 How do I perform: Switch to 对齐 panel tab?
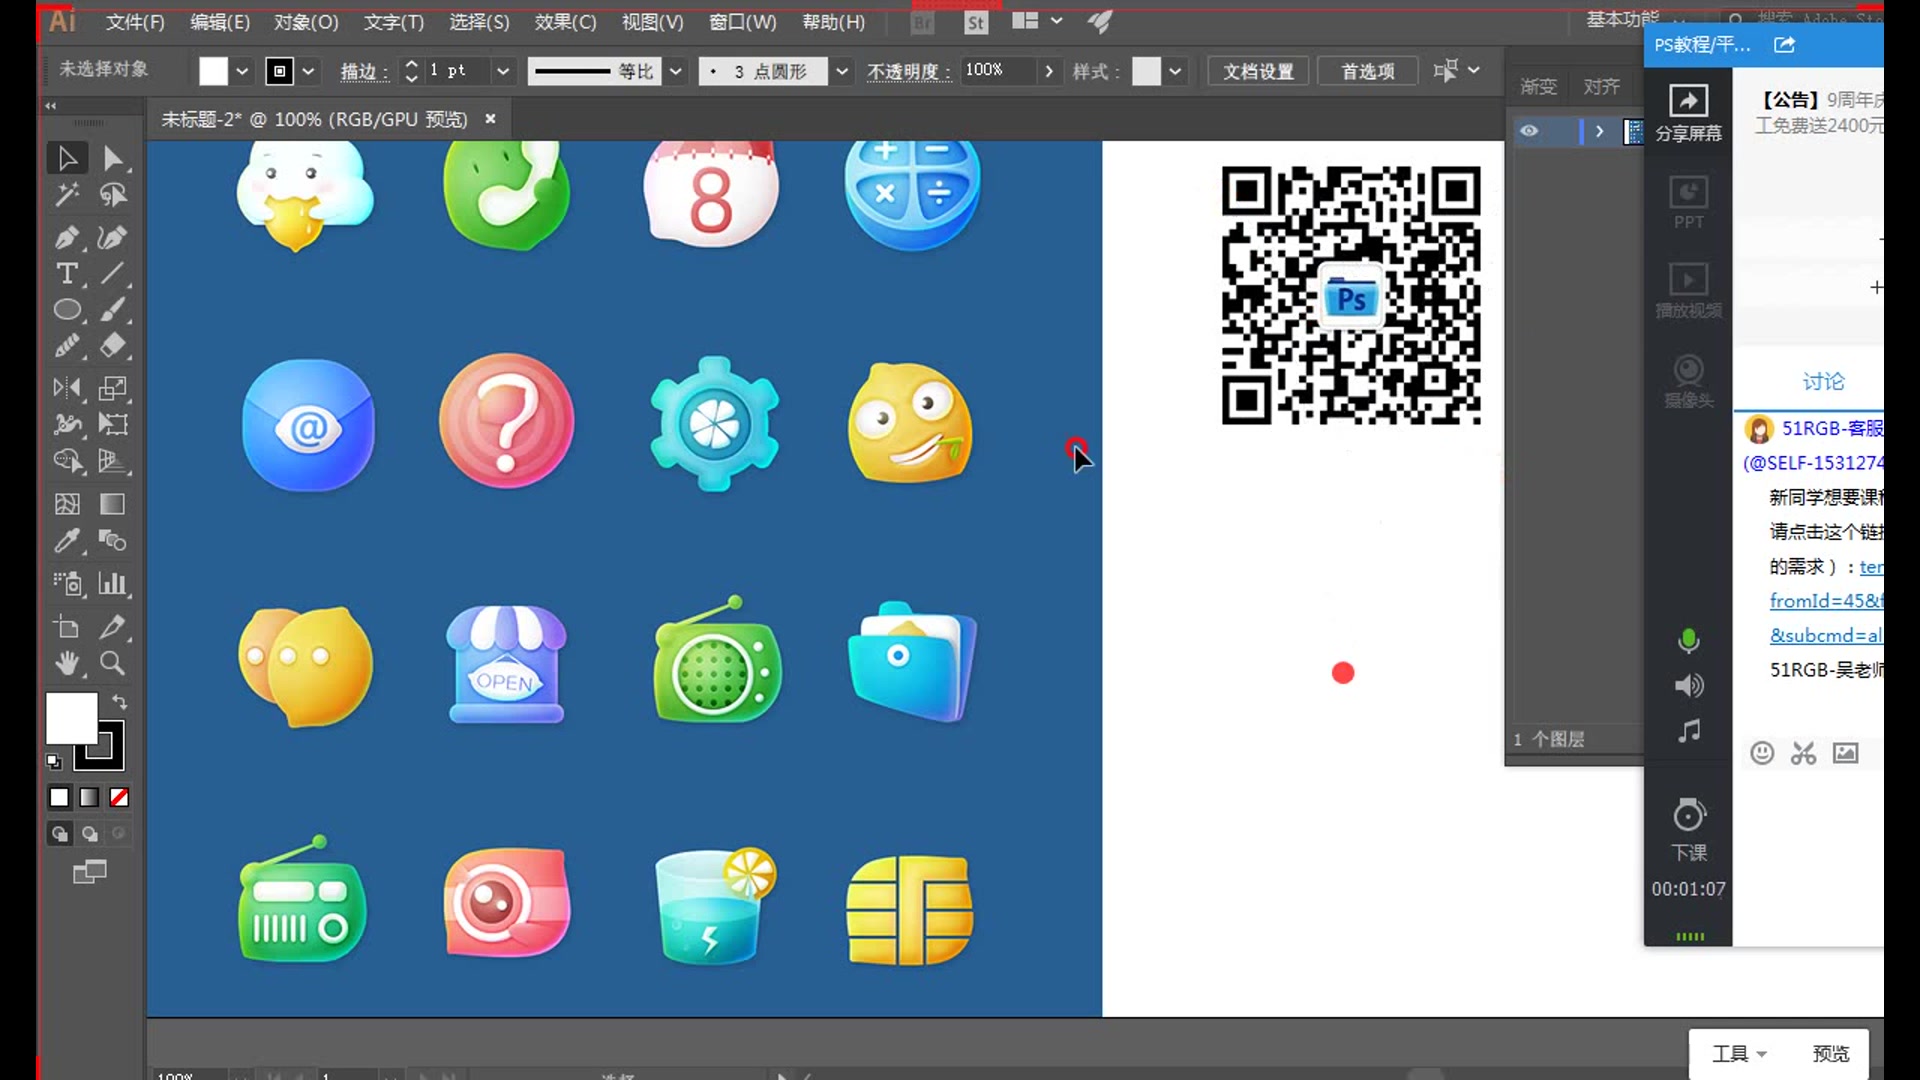pyautogui.click(x=1601, y=87)
